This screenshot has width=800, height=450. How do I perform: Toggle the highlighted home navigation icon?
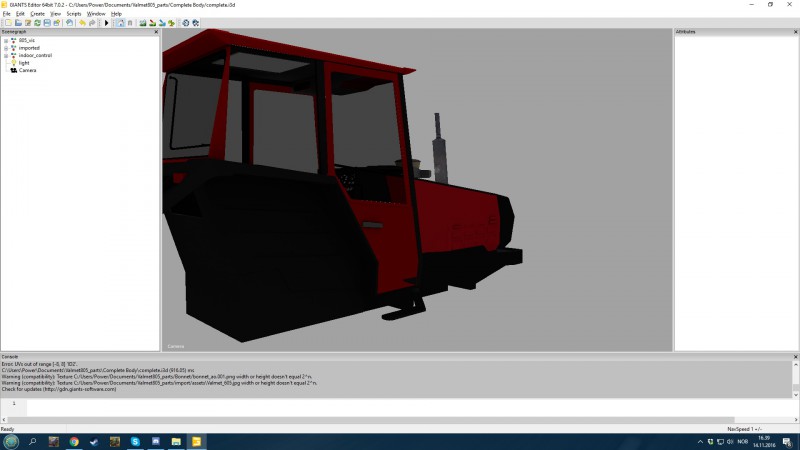[120, 23]
